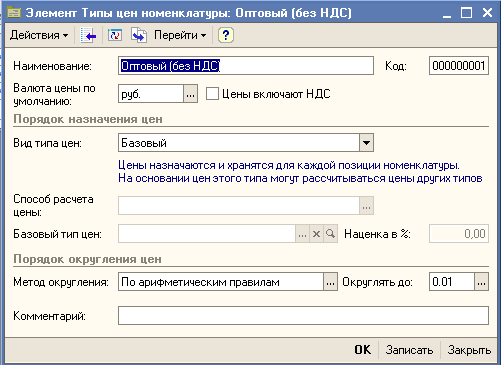Expand the Вид типа цен dropdown
The width and height of the screenshot is (501, 365).
tap(366, 143)
